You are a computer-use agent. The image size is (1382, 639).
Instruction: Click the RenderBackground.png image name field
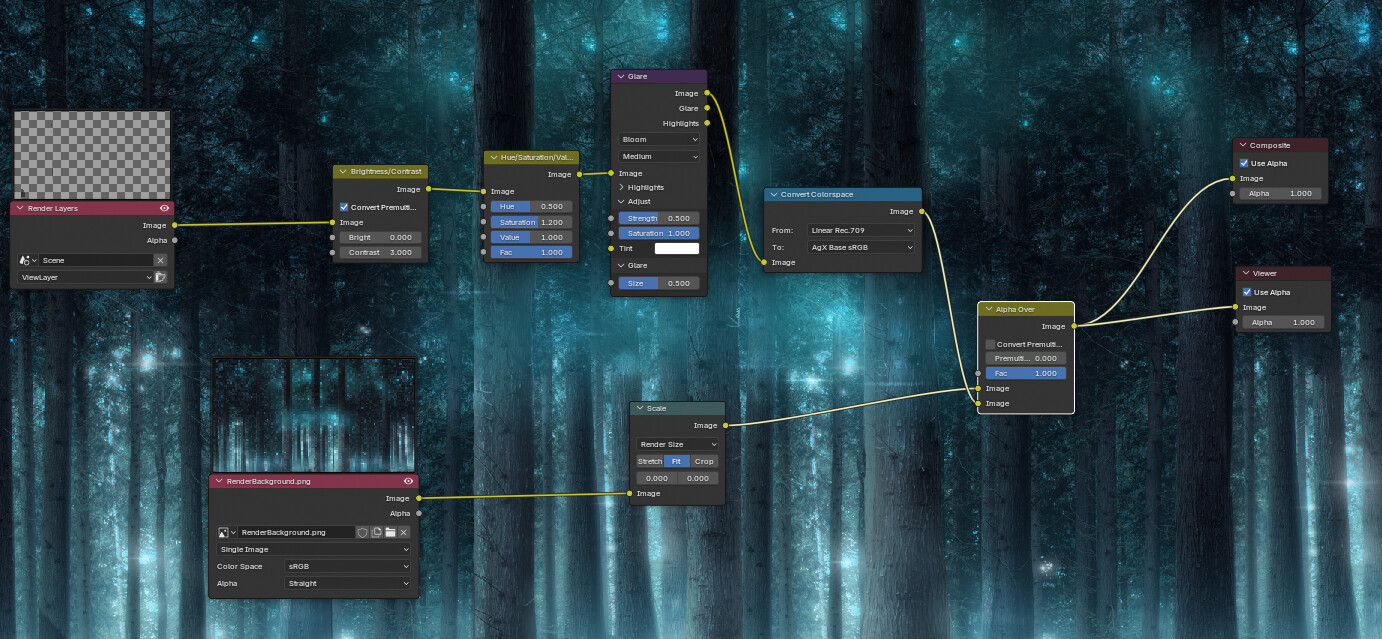[297, 532]
